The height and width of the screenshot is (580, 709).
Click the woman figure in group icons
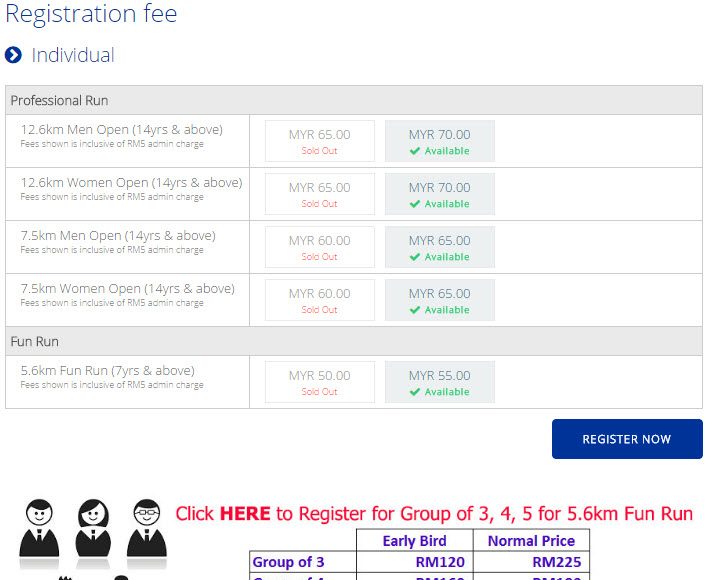pyautogui.click(x=93, y=528)
